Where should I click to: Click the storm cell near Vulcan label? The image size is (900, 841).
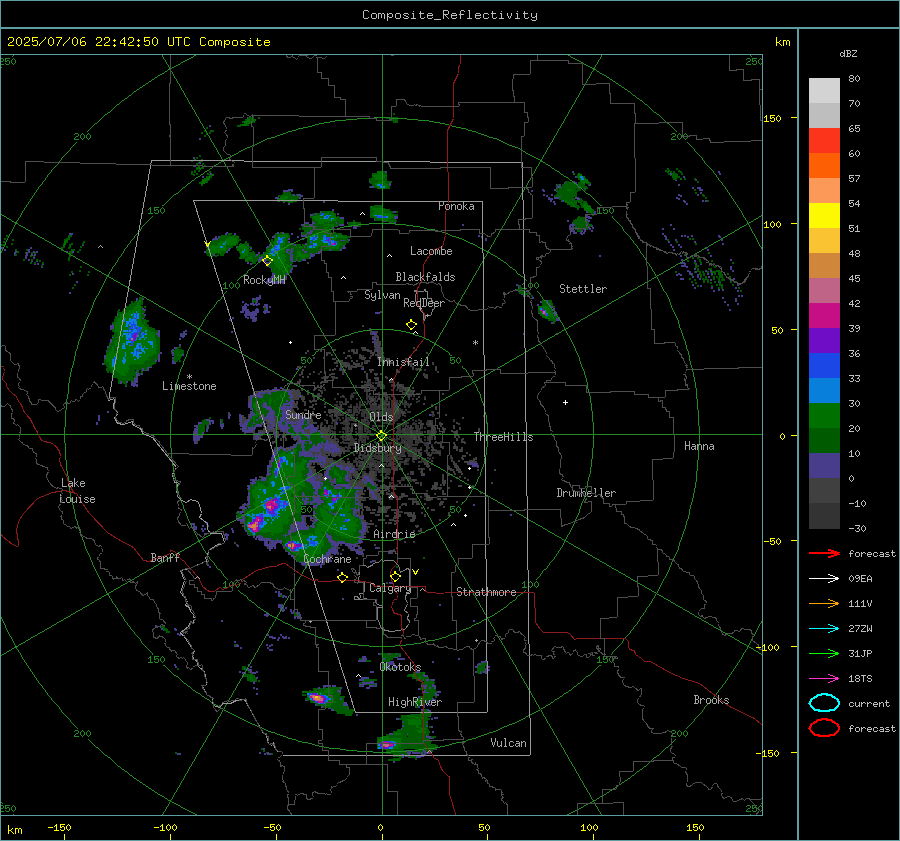pos(405,738)
